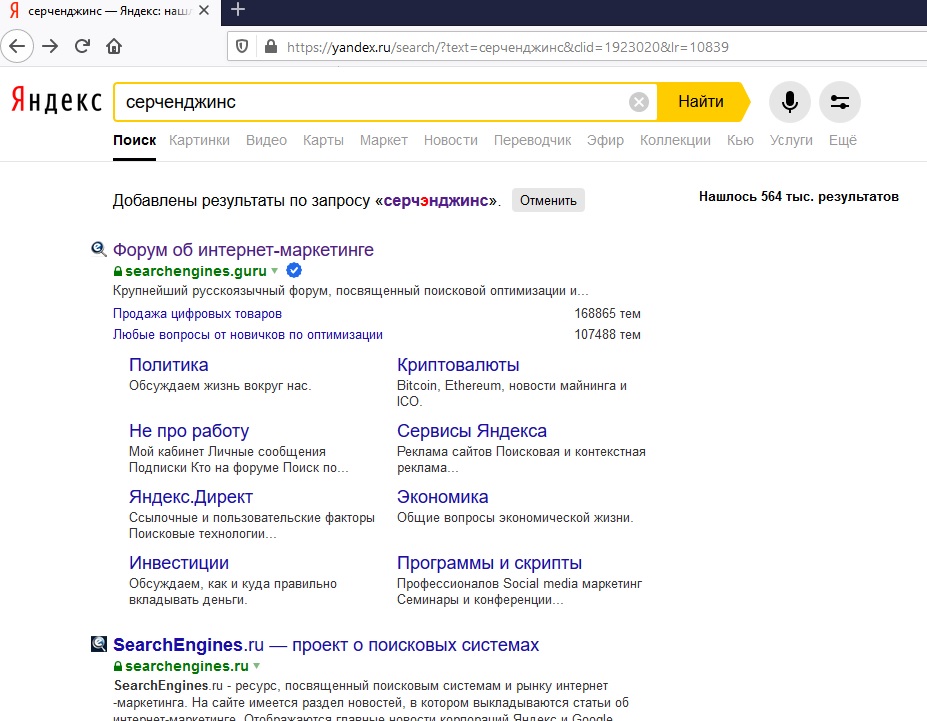Click the searchengines.guru favicon
This screenshot has height=721, width=927.
pyautogui.click(x=98, y=249)
